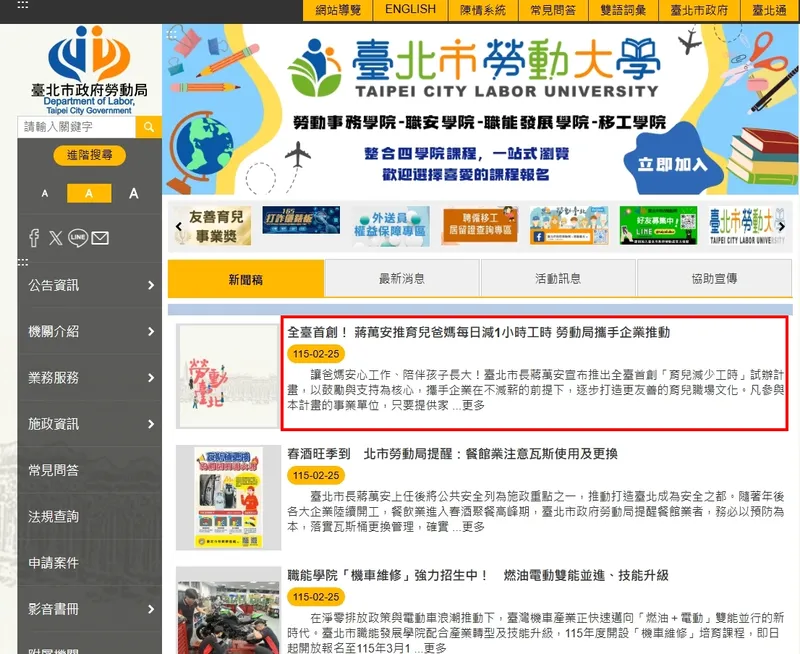Click the email envelope share icon
The height and width of the screenshot is (654, 800).
(100, 238)
